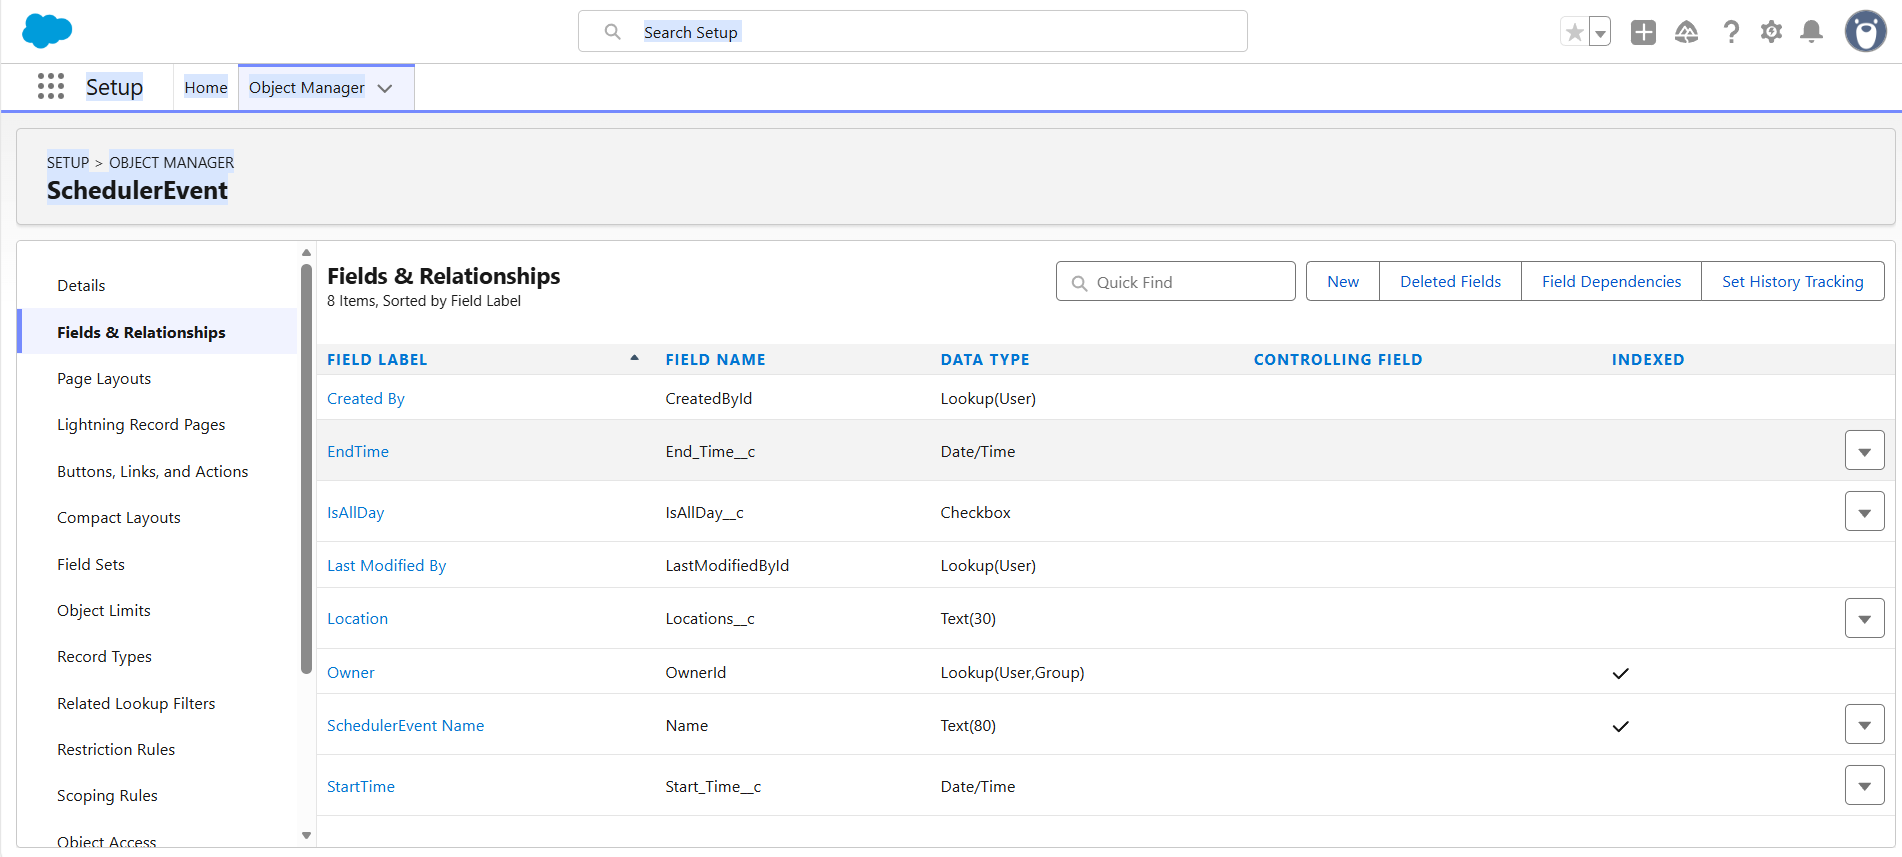The height and width of the screenshot is (857, 1902).
Task: Open Compact Layouts sidebar item
Action: pos(119,518)
